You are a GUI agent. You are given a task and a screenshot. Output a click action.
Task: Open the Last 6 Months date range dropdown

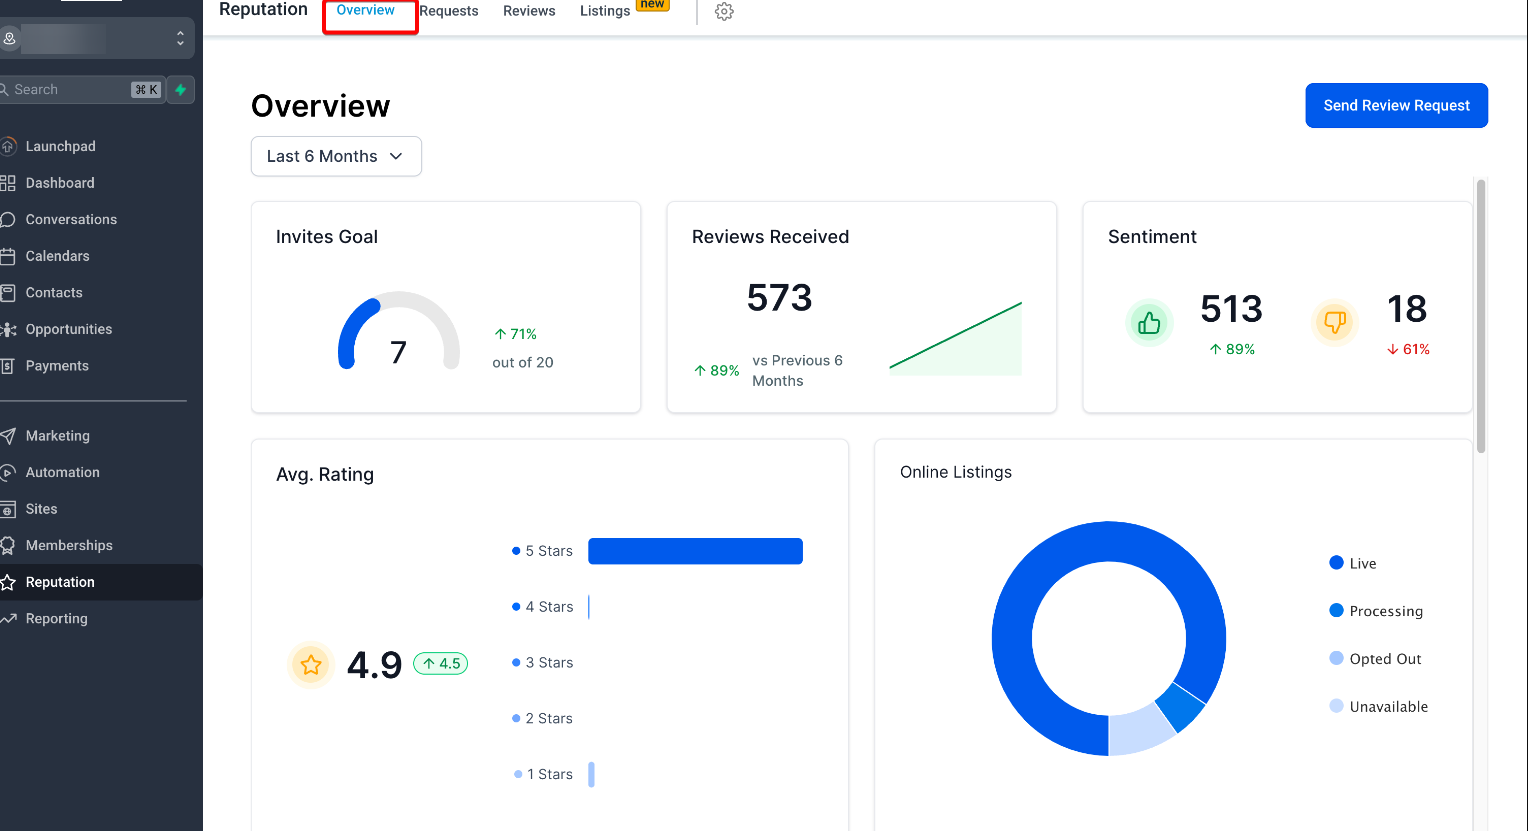(x=336, y=156)
